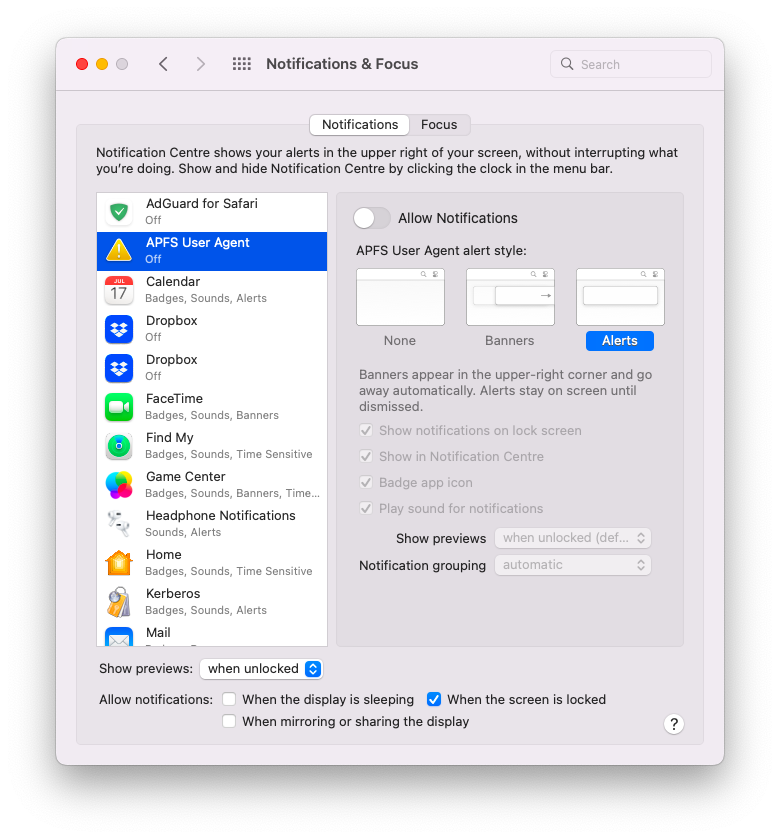Click the Find My radar icon
Image resolution: width=780 pixels, height=839 pixels.
pos(119,446)
